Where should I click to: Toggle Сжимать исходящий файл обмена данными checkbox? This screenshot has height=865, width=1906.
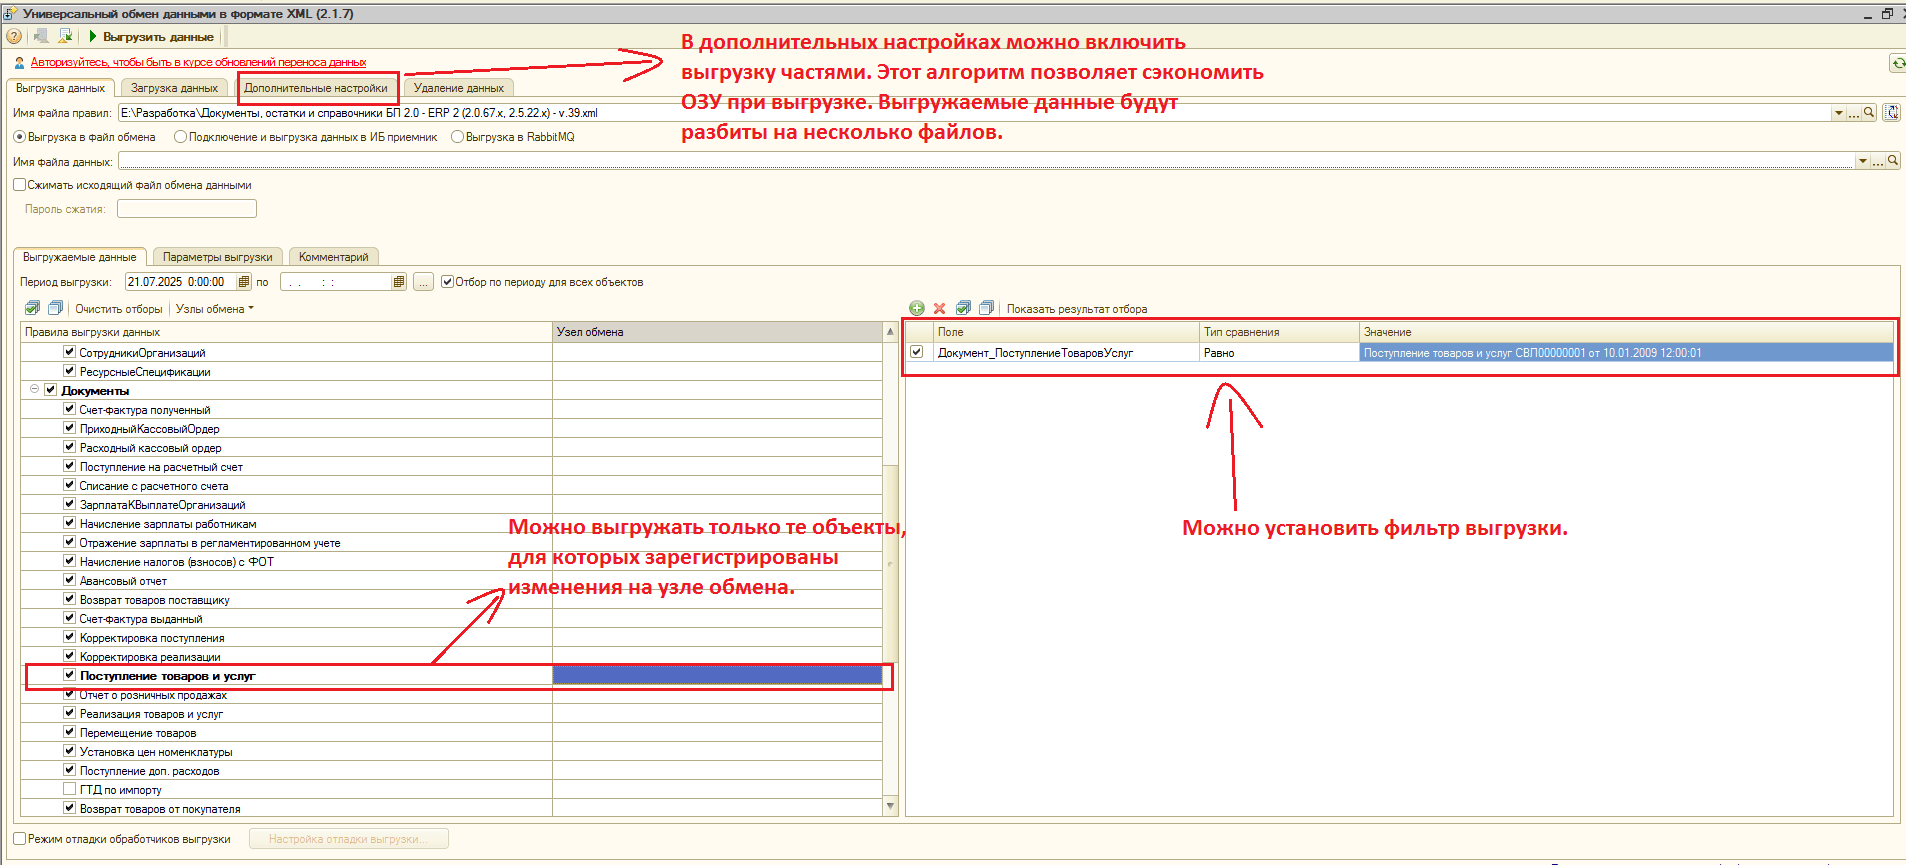tap(19, 185)
